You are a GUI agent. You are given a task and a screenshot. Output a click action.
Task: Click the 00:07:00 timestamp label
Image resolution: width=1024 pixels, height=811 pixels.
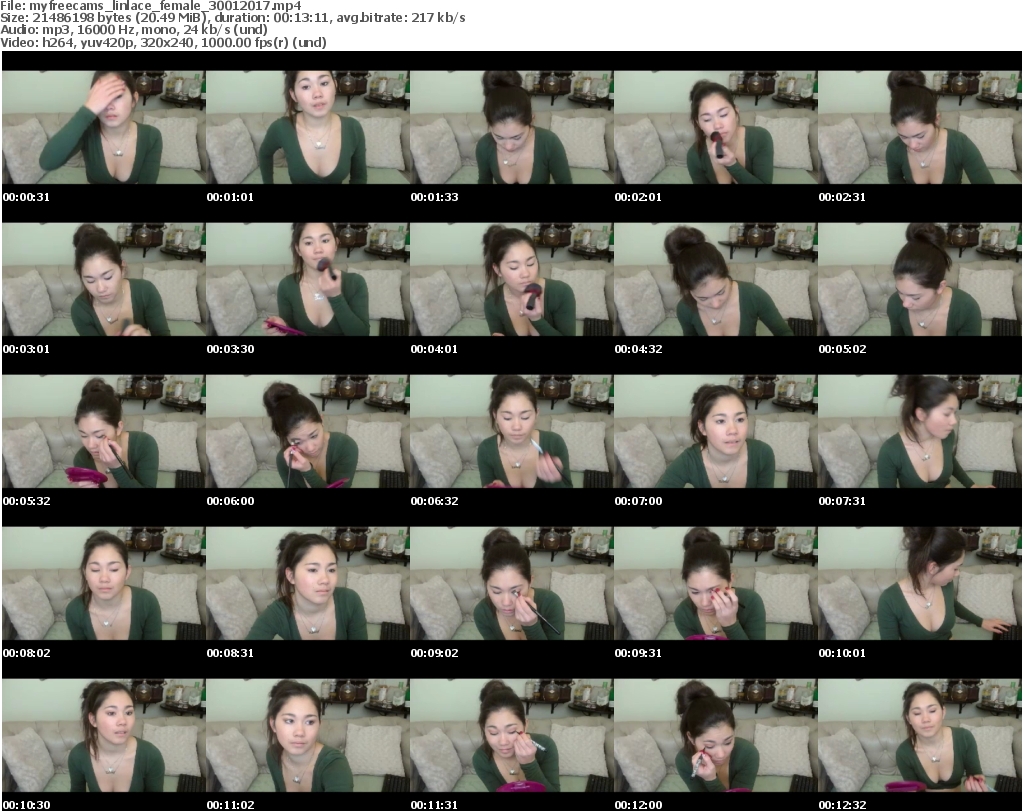(x=639, y=501)
